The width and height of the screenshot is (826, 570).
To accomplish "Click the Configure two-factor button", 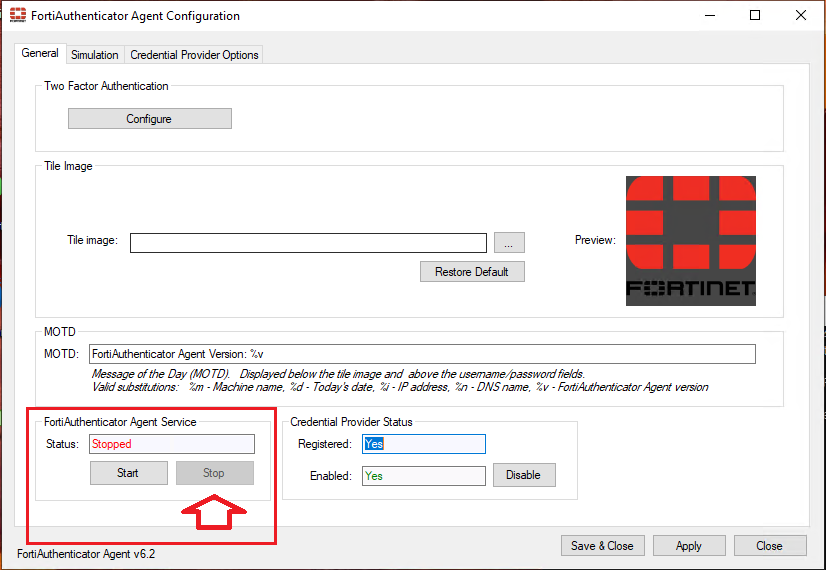I will (x=150, y=119).
